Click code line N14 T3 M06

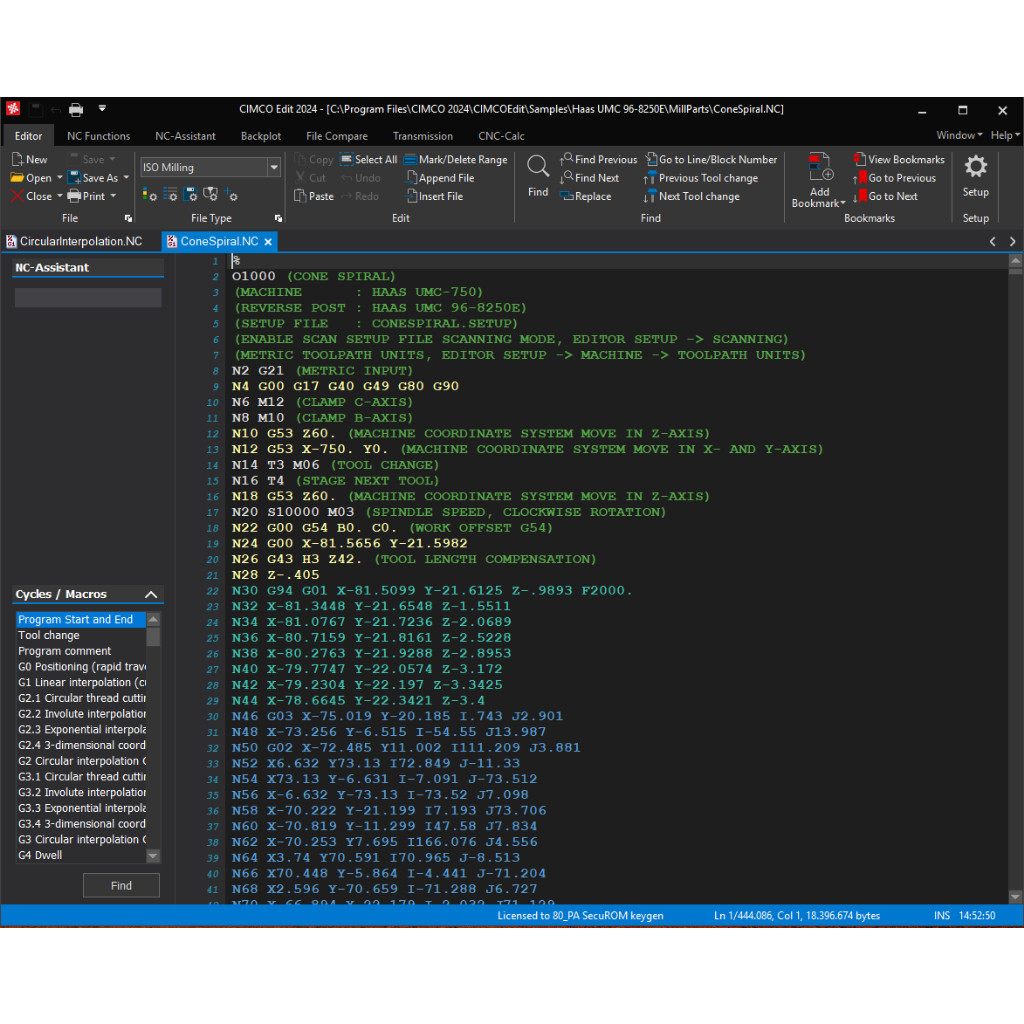335,465
